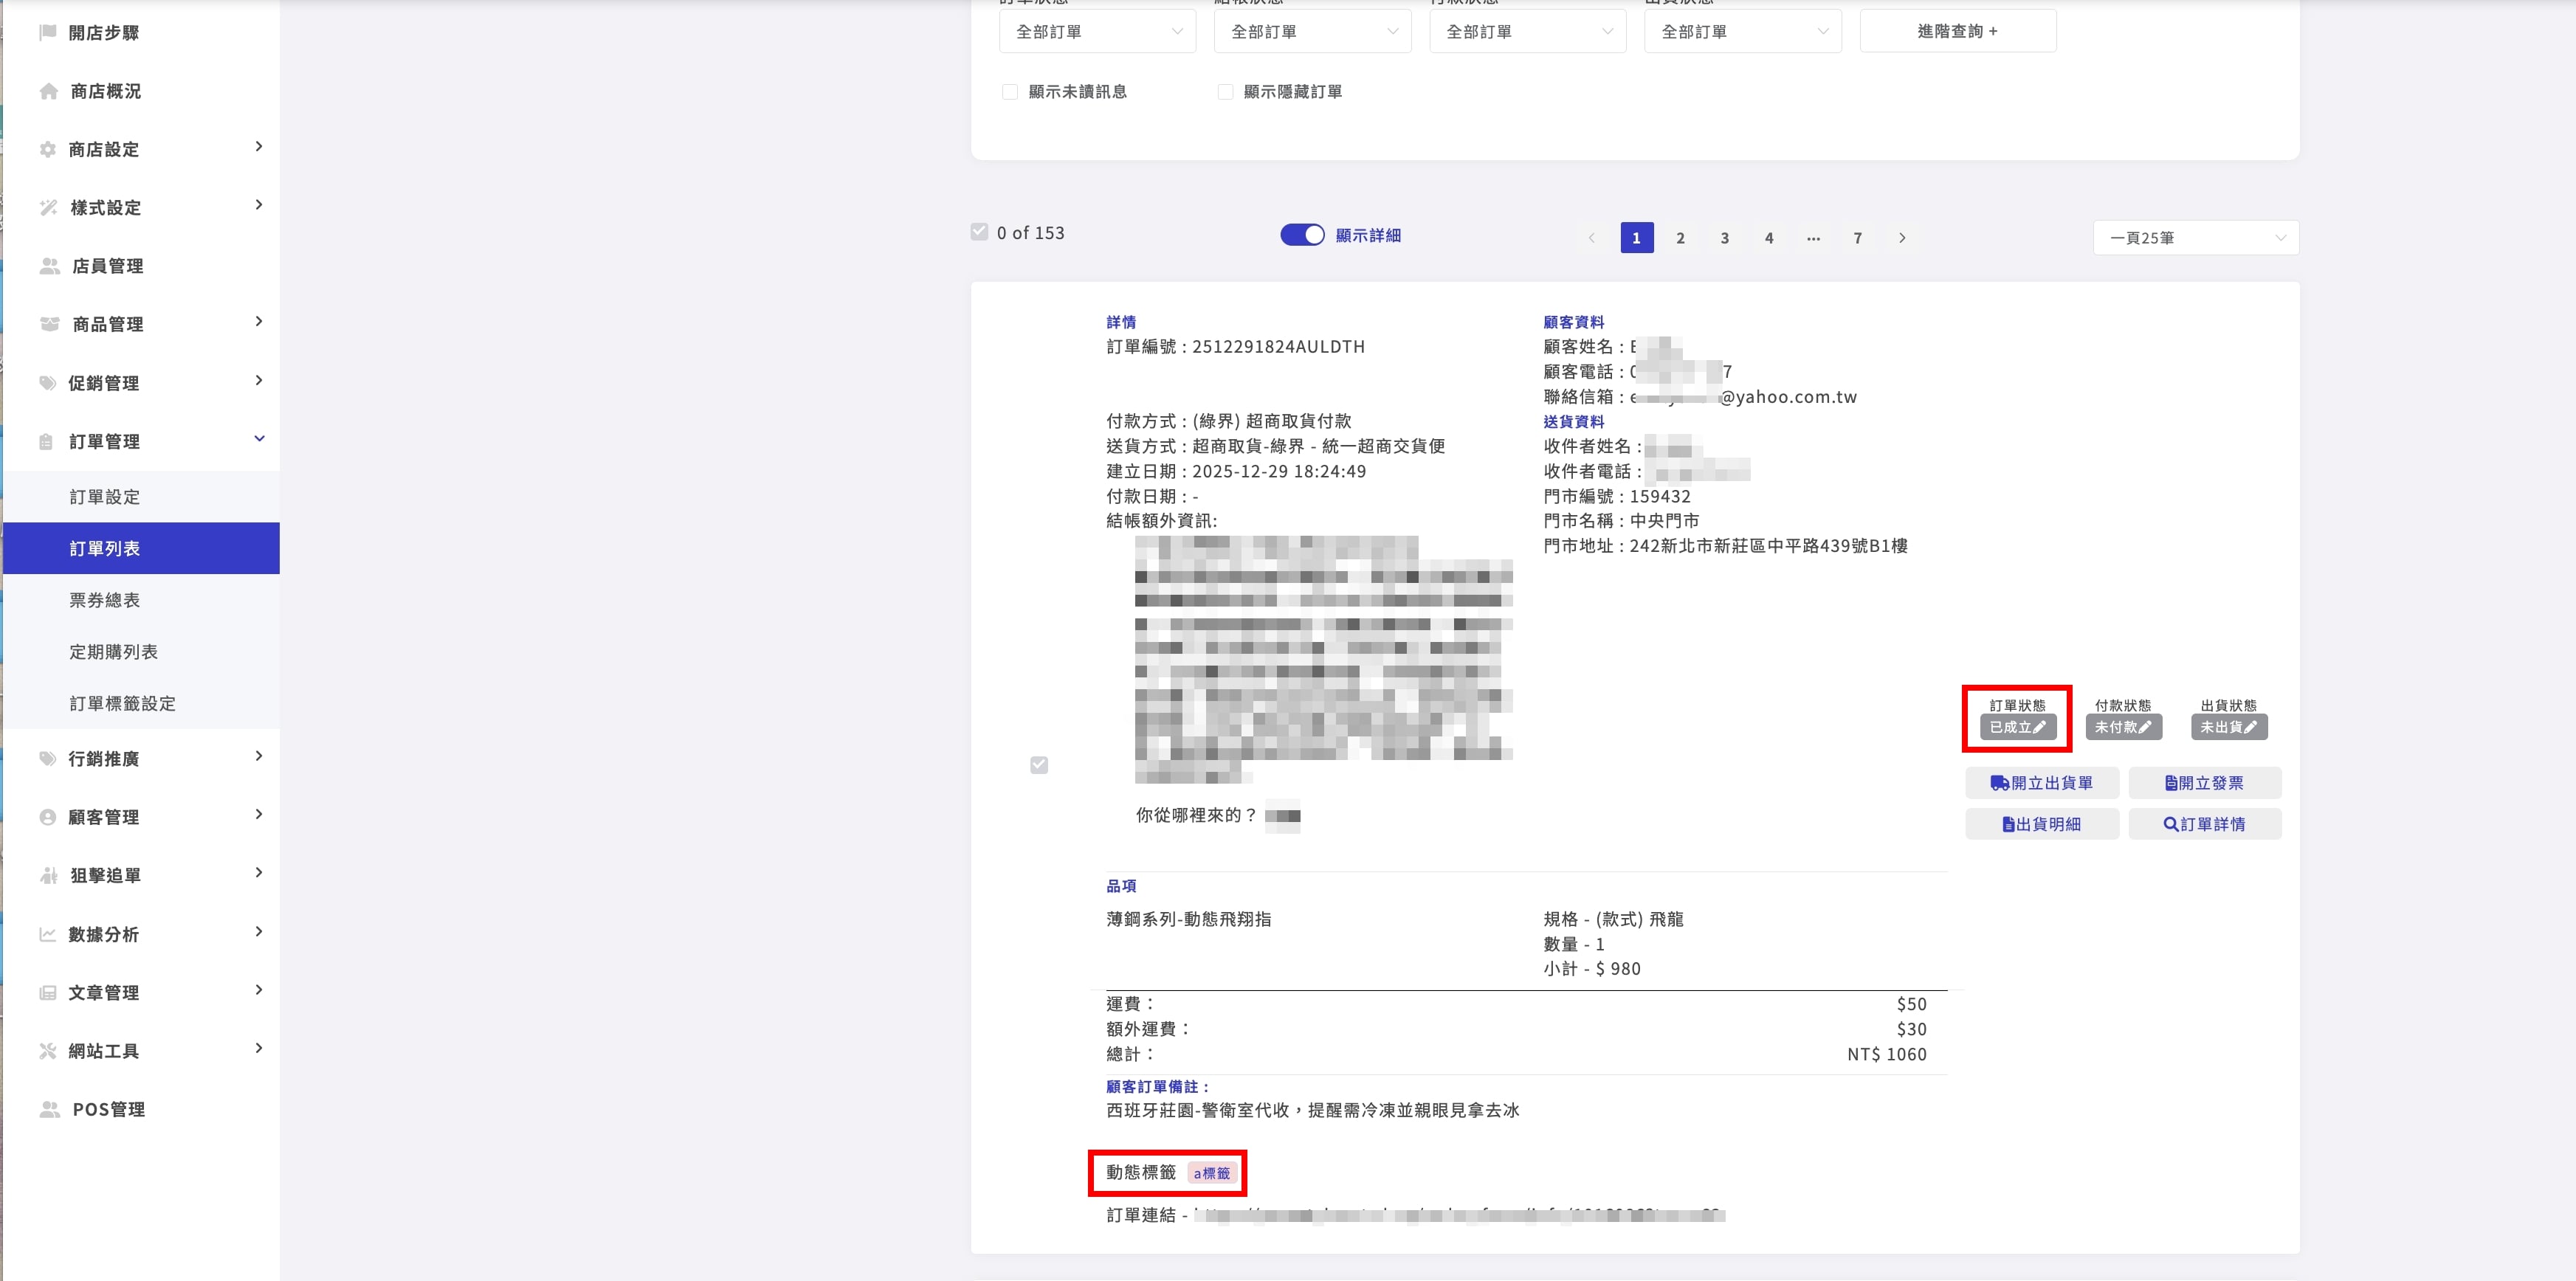Click the tag icon beside 促銷管理
Screen dimensions: 2576x1281
pos(47,382)
